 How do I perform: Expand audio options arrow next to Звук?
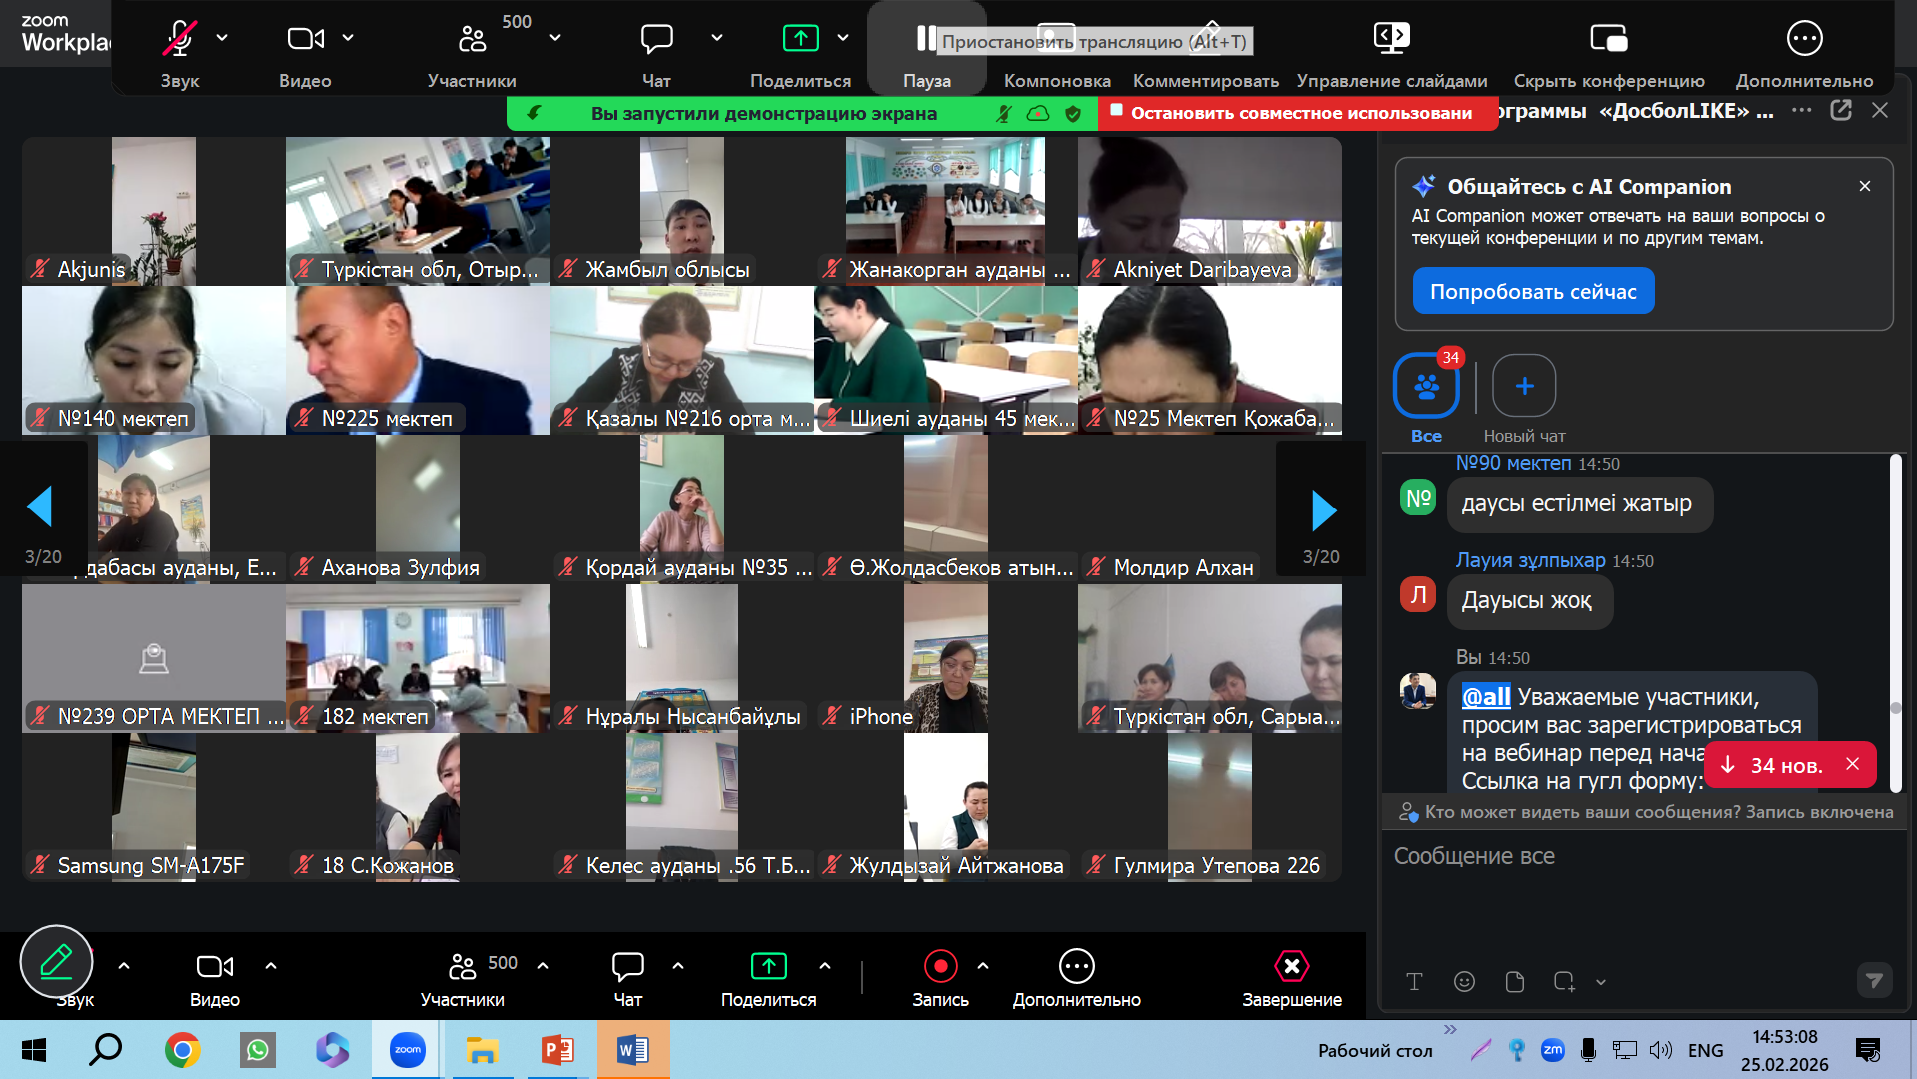pos(222,38)
